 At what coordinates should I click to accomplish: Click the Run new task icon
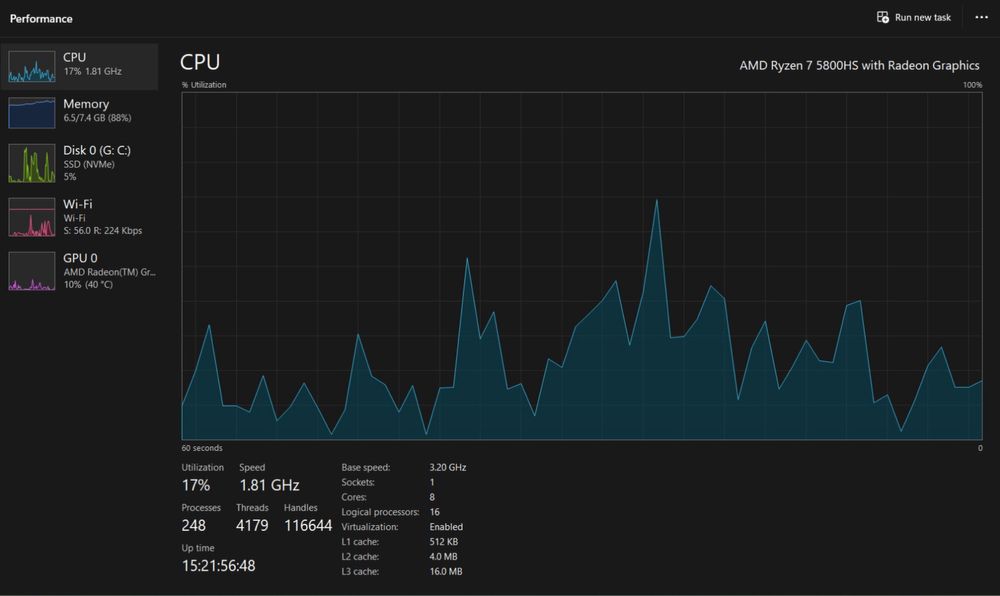point(883,17)
